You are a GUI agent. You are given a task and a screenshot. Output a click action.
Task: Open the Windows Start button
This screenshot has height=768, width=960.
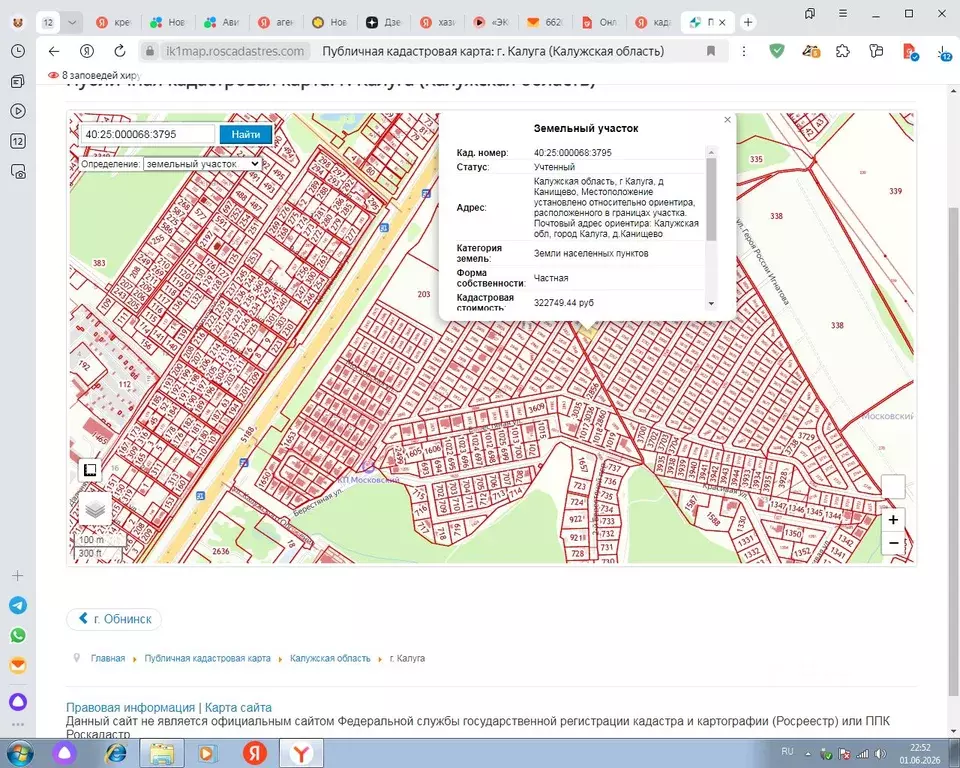(18, 753)
